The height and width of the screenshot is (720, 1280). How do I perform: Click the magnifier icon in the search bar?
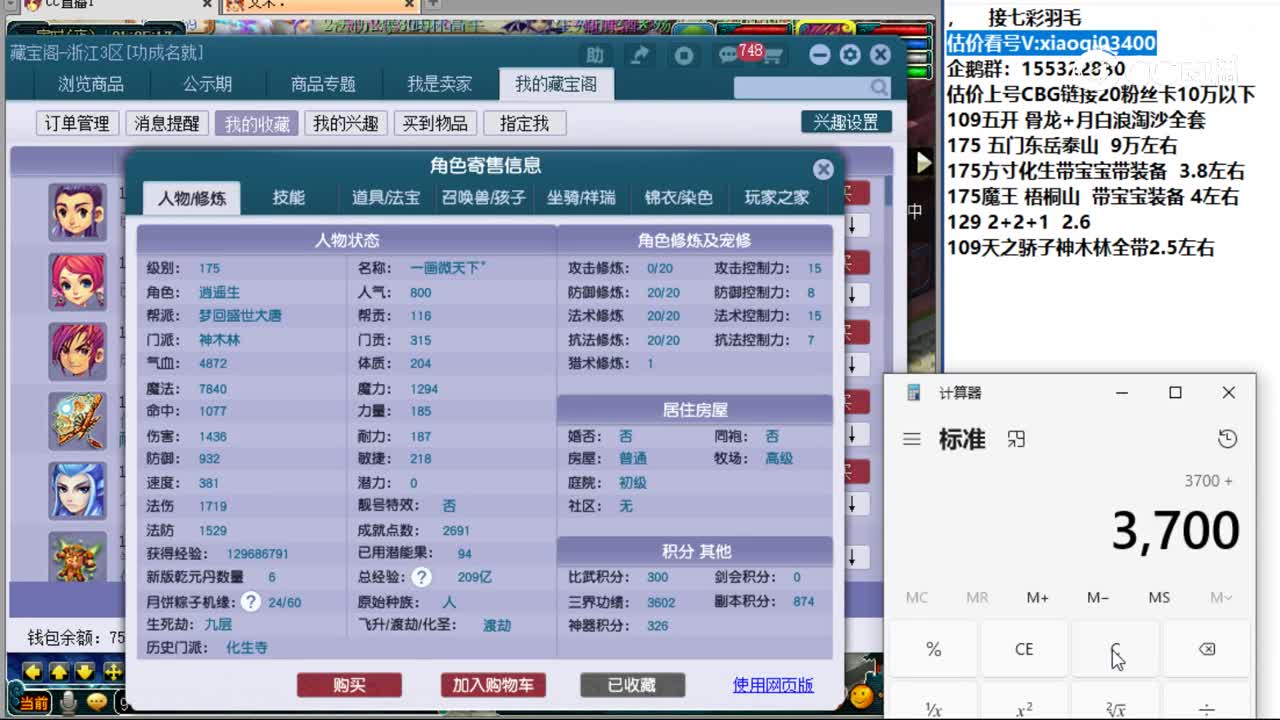878,89
